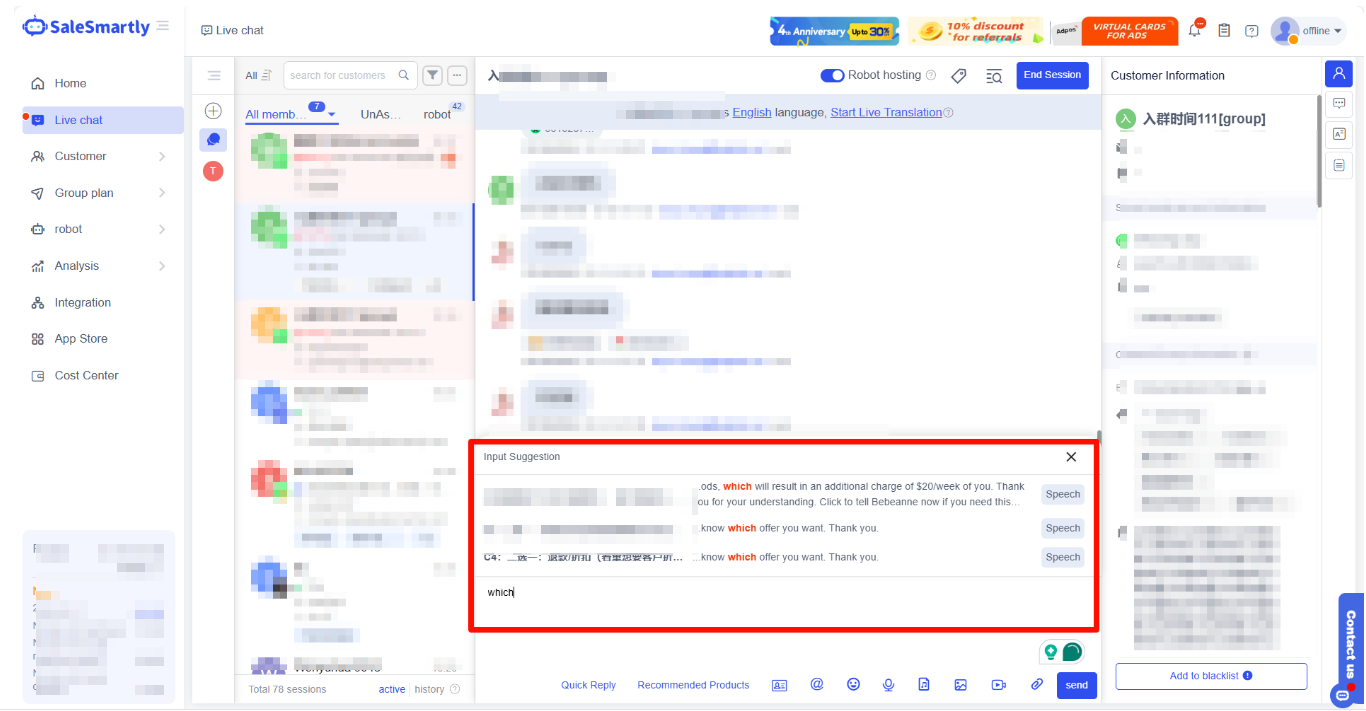Open Quick Reply
The width and height of the screenshot is (1366, 711).
pyautogui.click(x=588, y=685)
